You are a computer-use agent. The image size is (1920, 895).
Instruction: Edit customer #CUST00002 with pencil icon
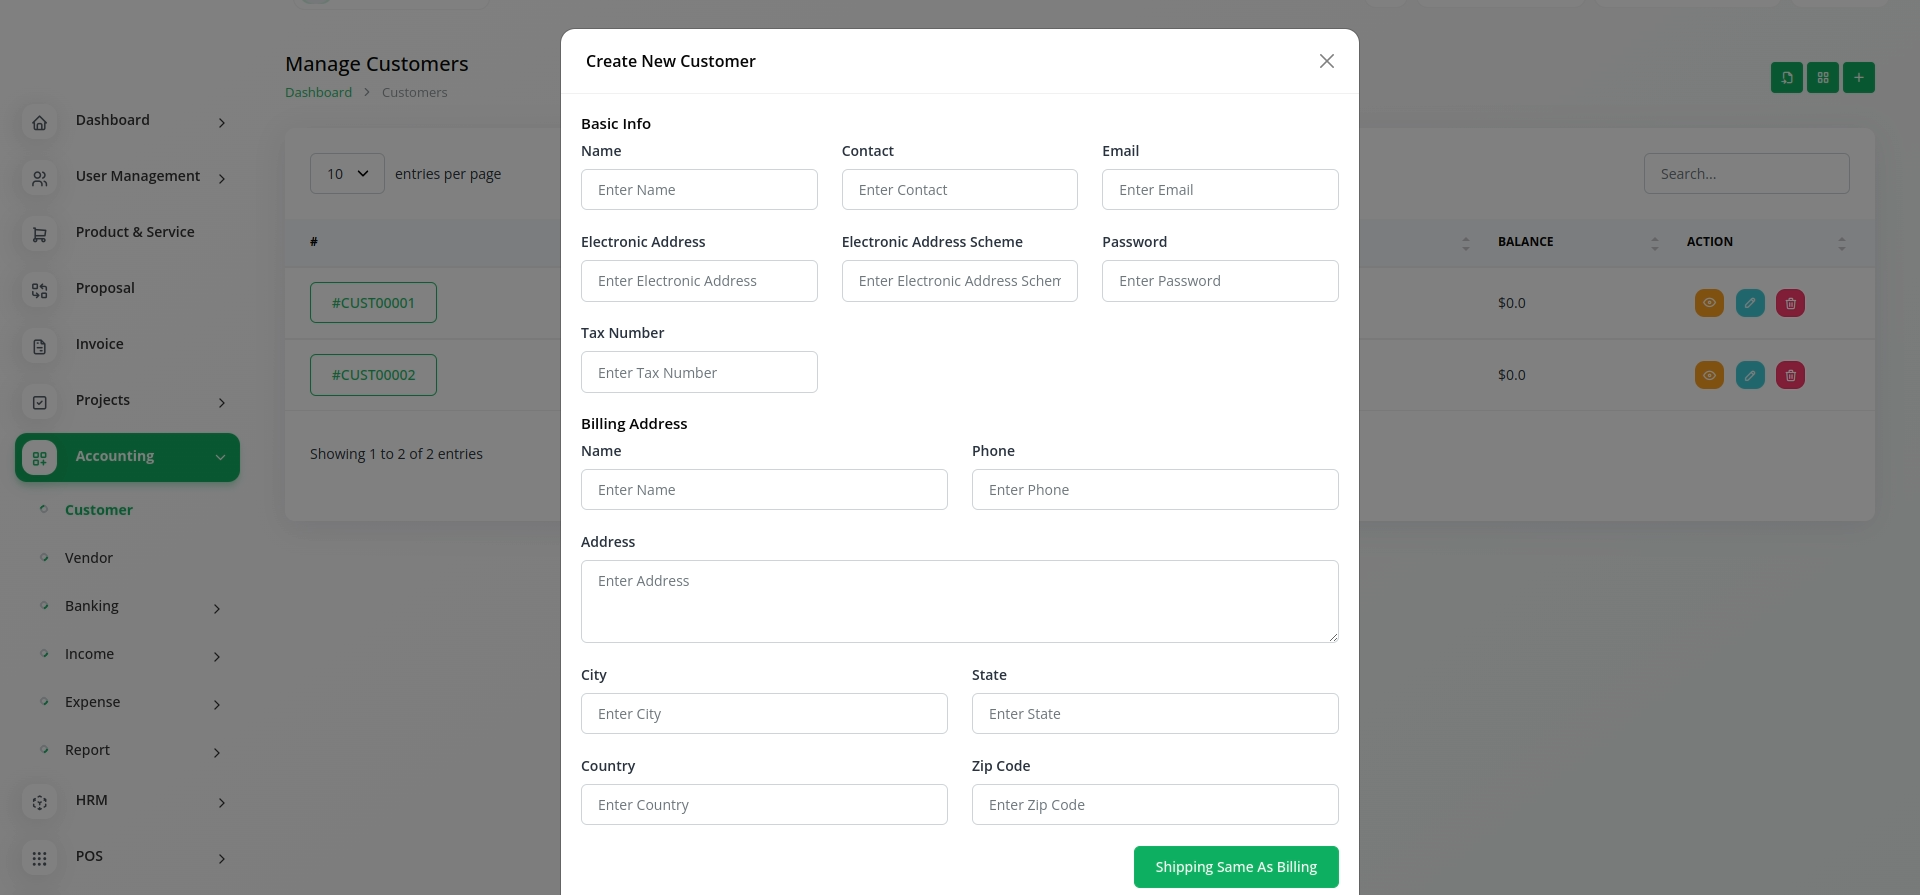tap(1750, 375)
